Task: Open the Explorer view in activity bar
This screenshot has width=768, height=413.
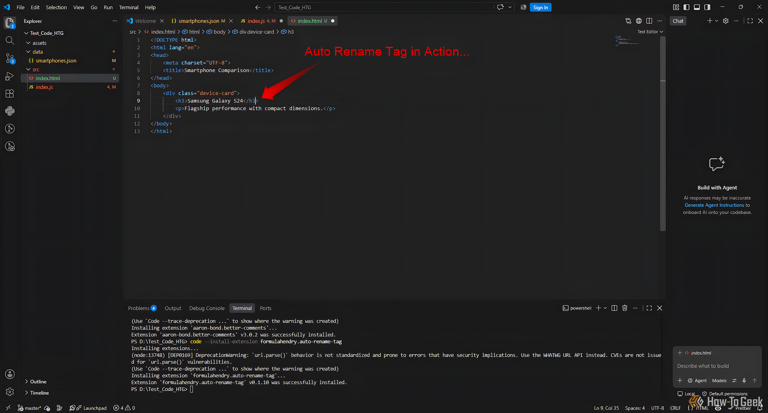Action: pos(9,23)
